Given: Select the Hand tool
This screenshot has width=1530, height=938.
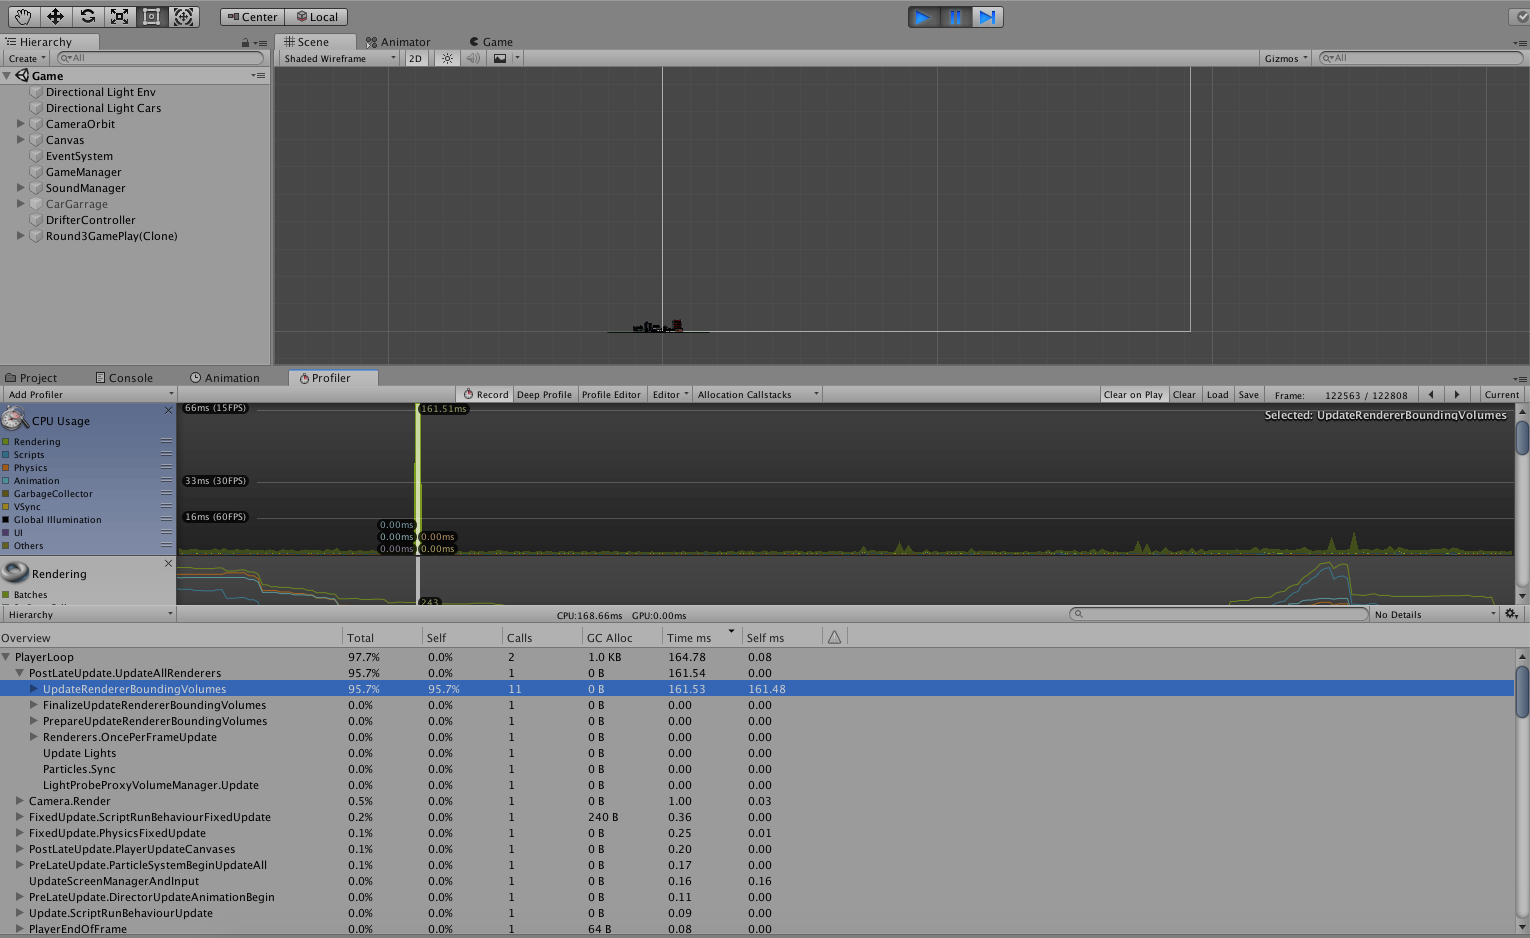Looking at the screenshot, I should (x=24, y=17).
